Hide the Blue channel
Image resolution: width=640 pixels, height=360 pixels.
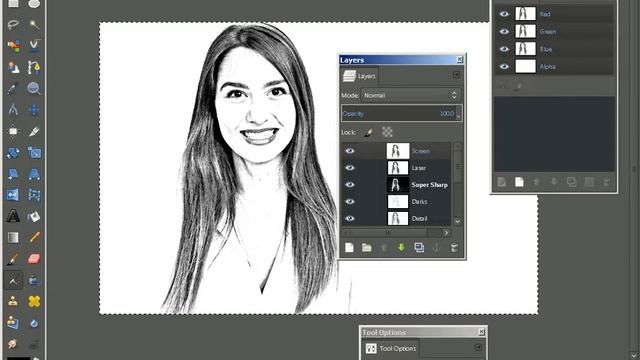pyautogui.click(x=504, y=49)
